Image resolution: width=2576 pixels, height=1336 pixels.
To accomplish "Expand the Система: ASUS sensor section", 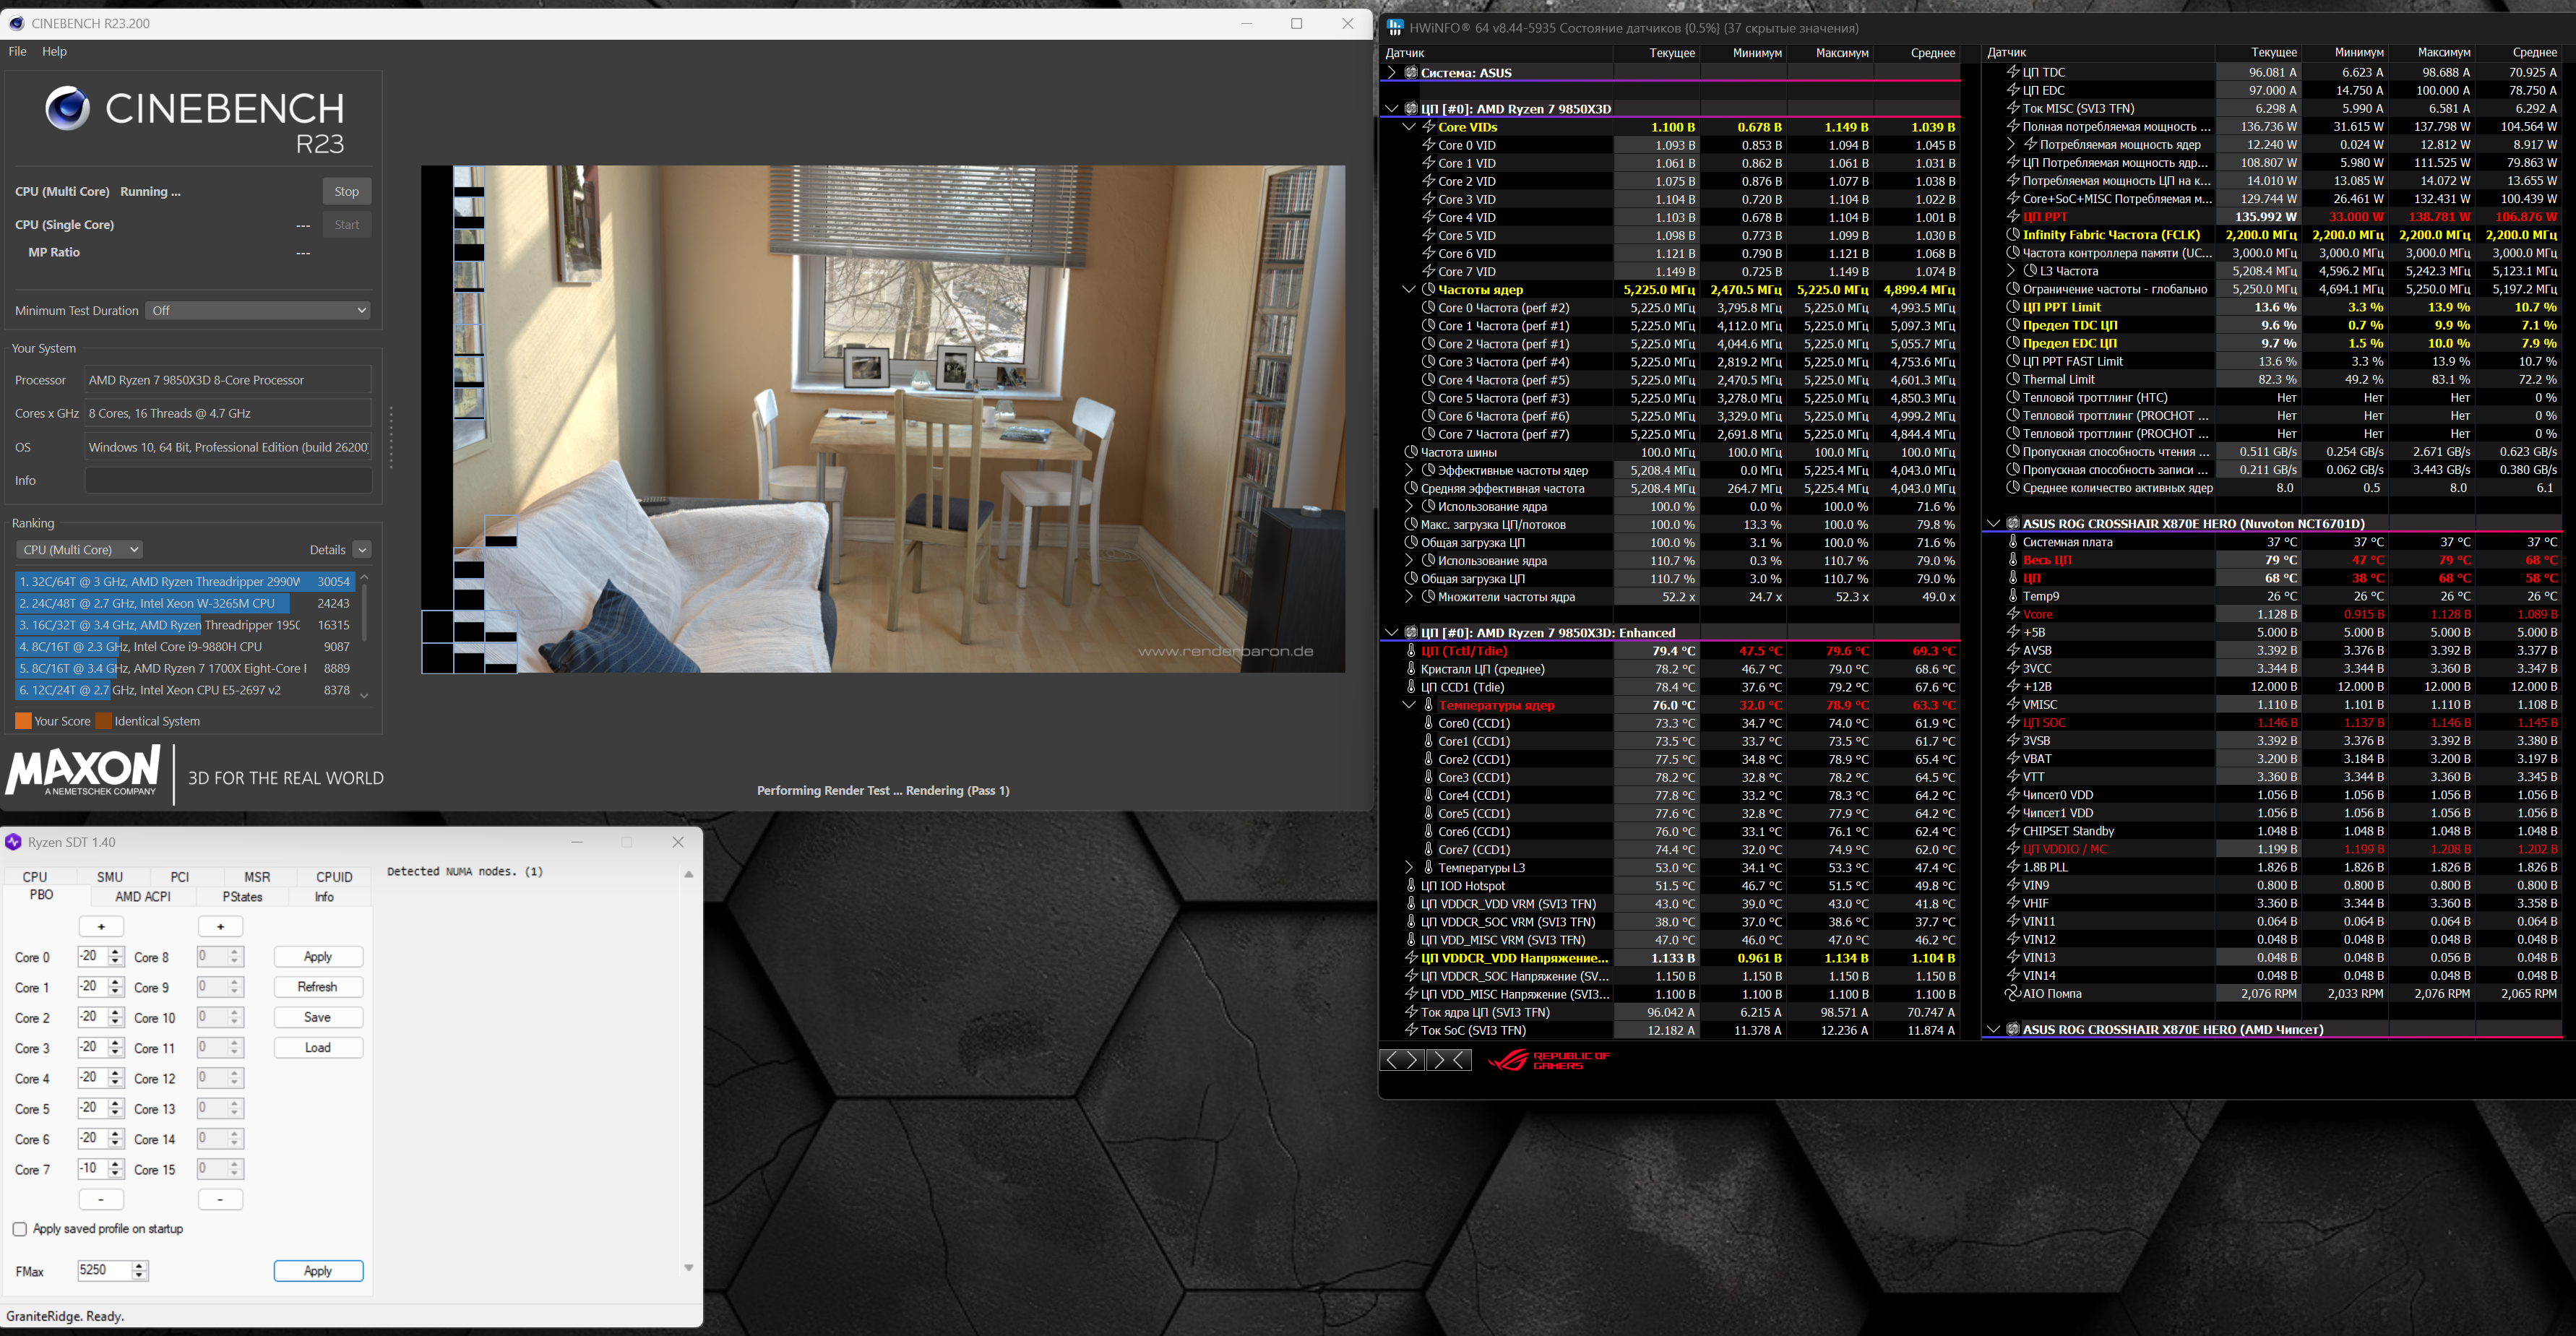I will [1391, 73].
